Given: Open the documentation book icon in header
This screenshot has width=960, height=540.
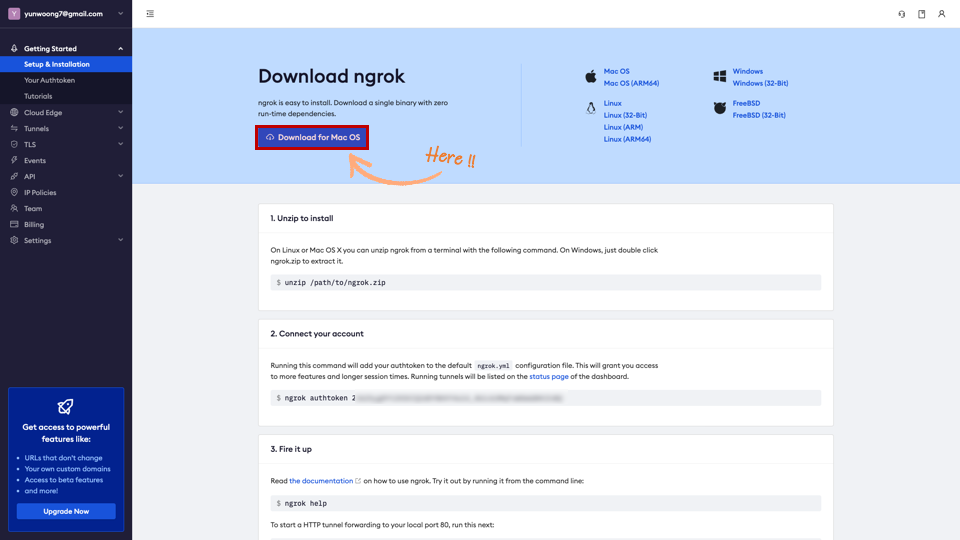Looking at the screenshot, I should [x=921, y=13].
